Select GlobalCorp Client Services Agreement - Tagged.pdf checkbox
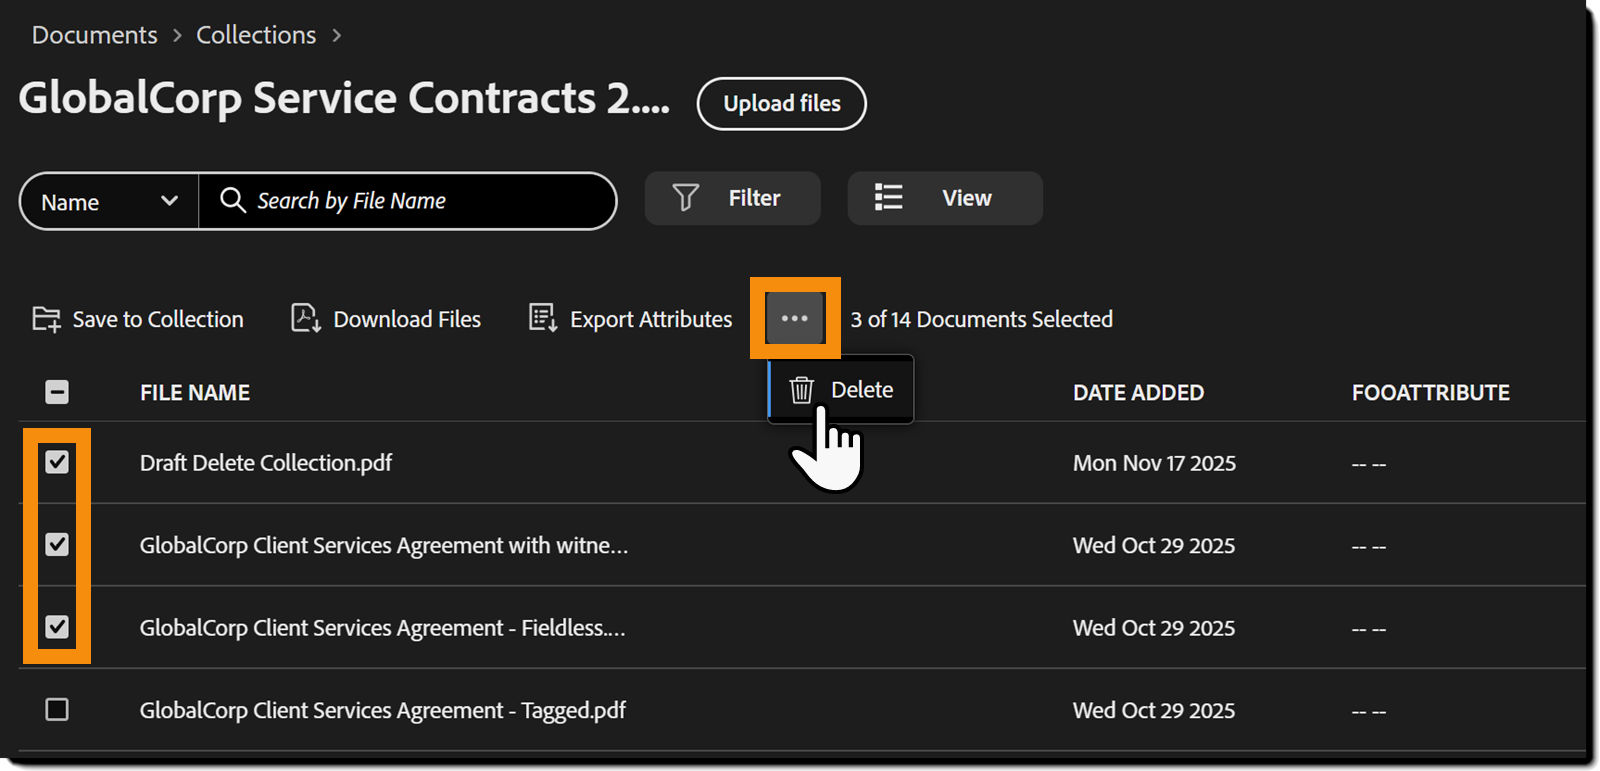1600x771 pixels. 57,710
